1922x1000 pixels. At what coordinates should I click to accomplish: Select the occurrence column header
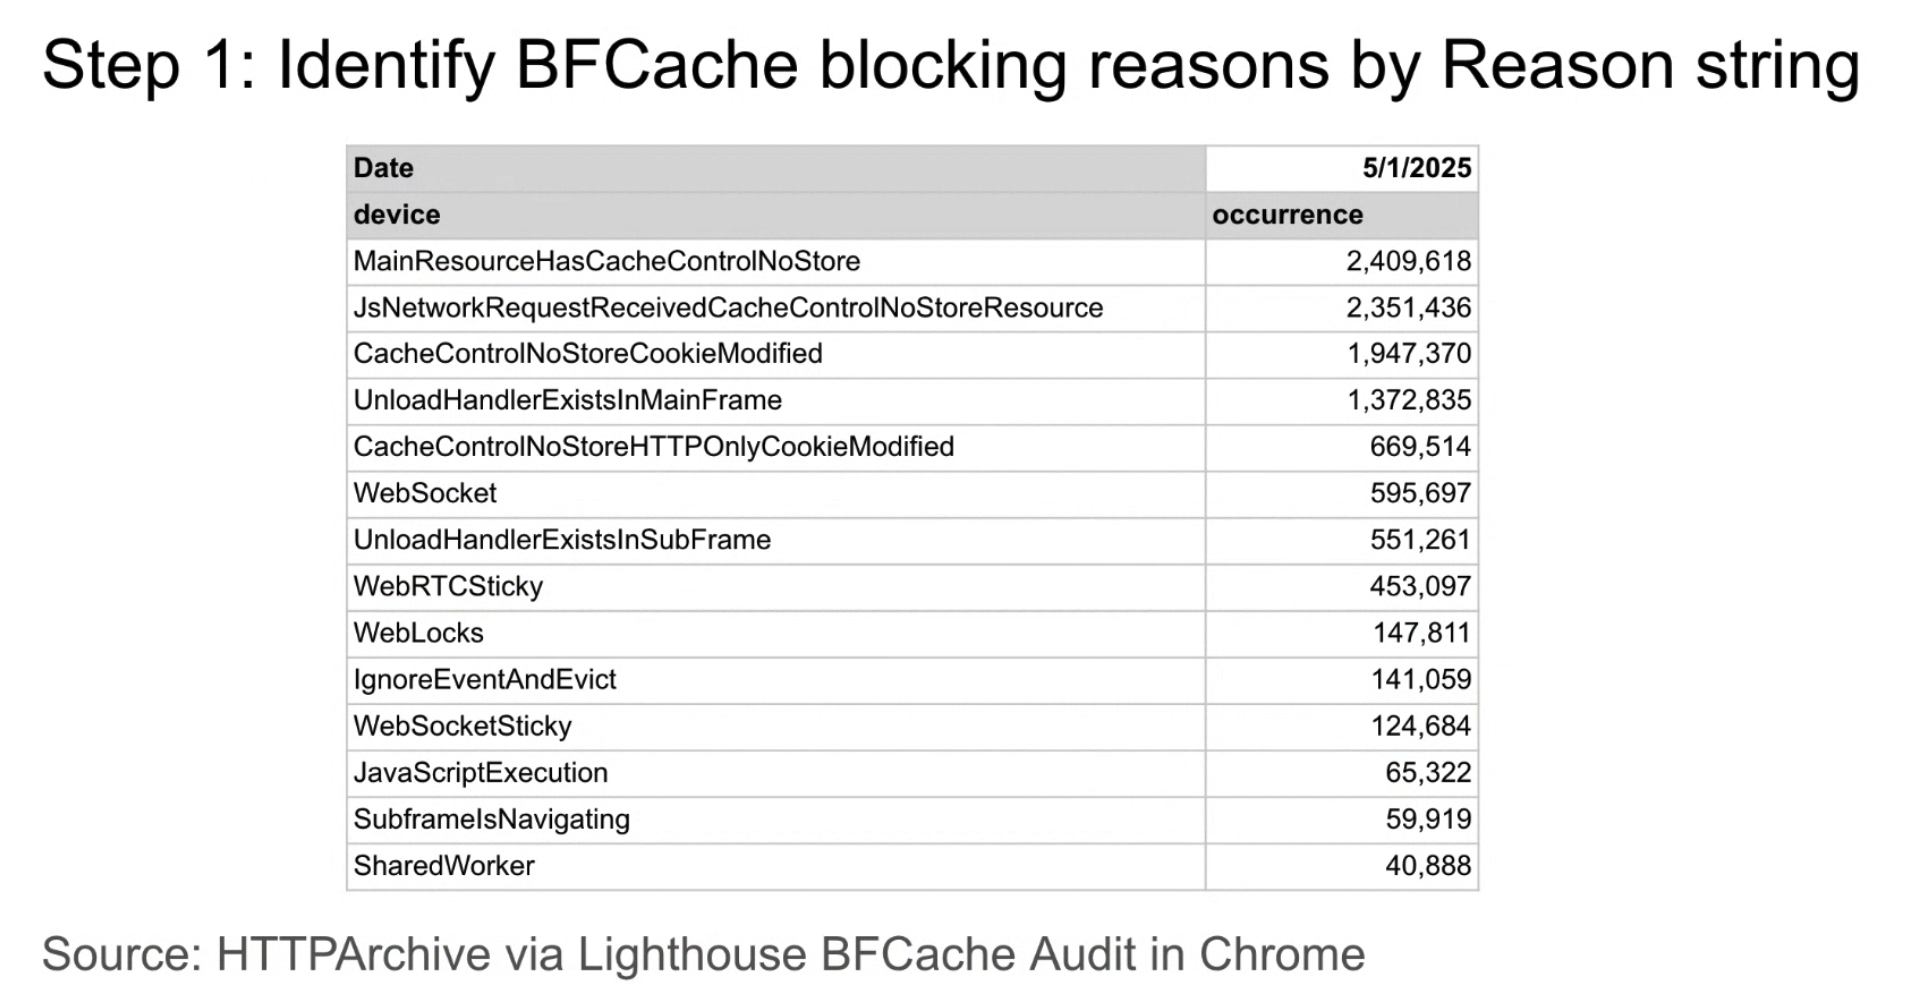click(1342, 215)
